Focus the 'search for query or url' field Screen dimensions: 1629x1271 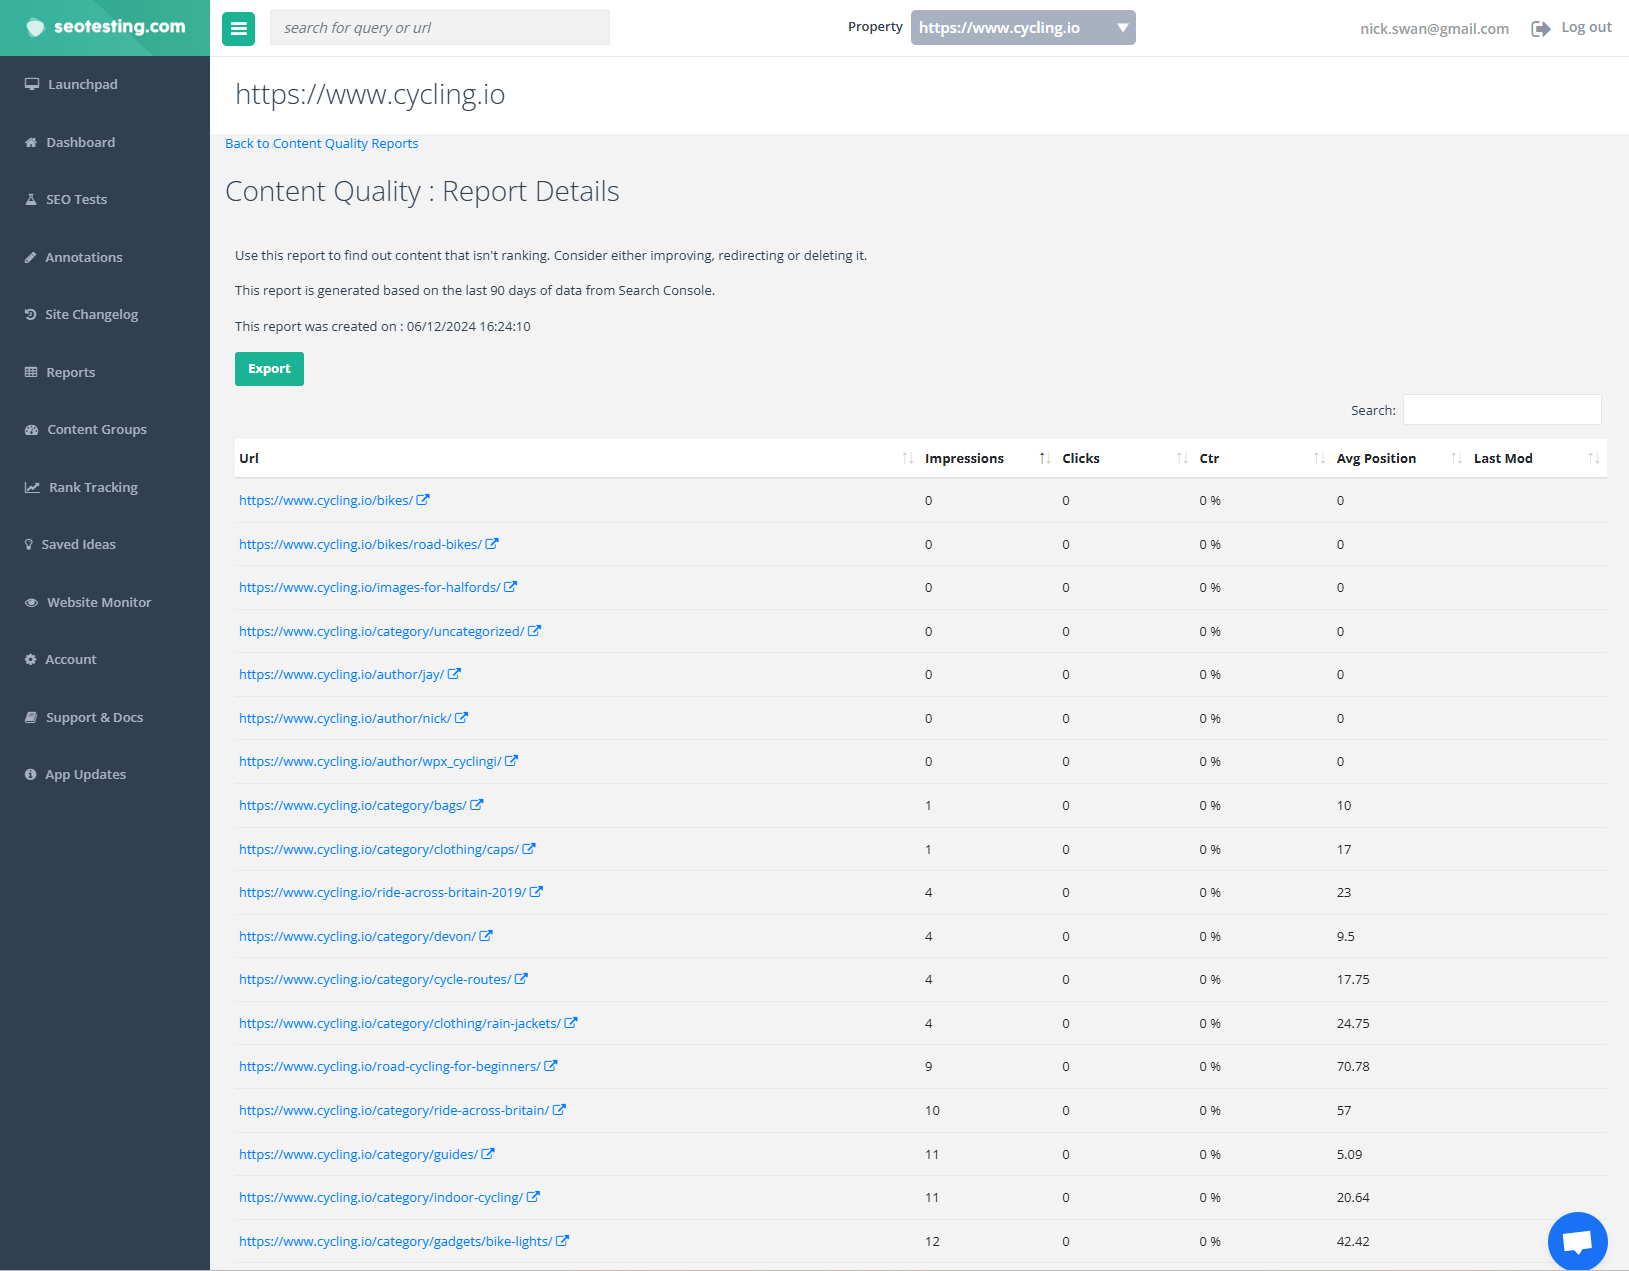(440, 28)
